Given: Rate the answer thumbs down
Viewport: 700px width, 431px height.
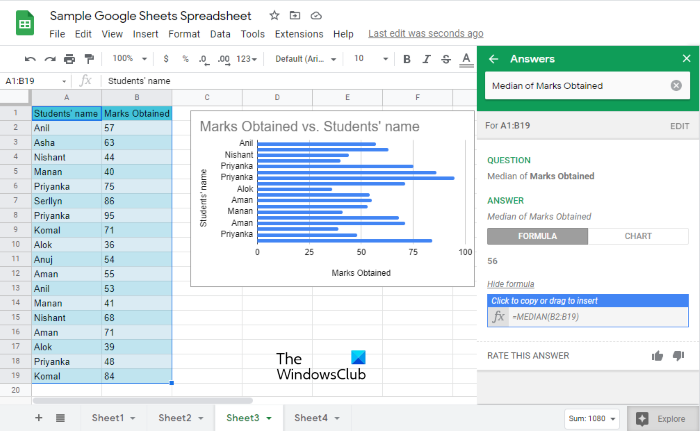Looking at the screenshot, I should (678, 356).
